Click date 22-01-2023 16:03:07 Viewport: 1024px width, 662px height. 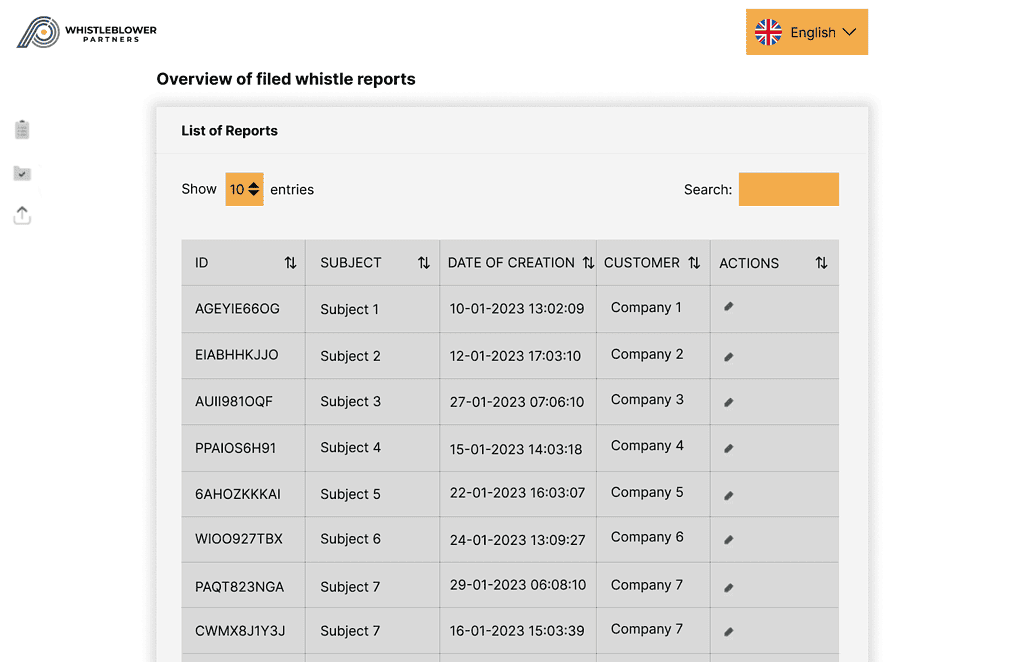pos(517,492)
